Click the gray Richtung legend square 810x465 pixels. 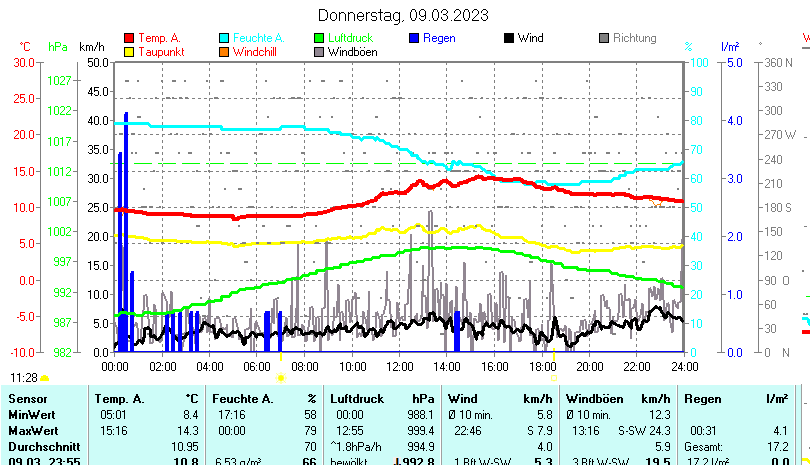point(604,38)
